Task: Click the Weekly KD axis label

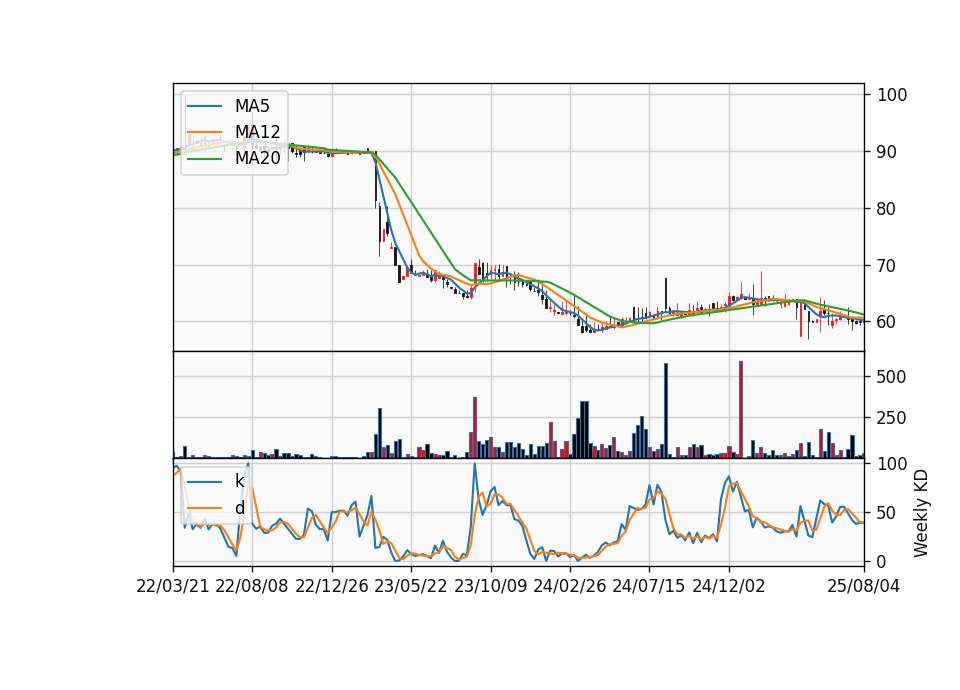Action: 921,513
